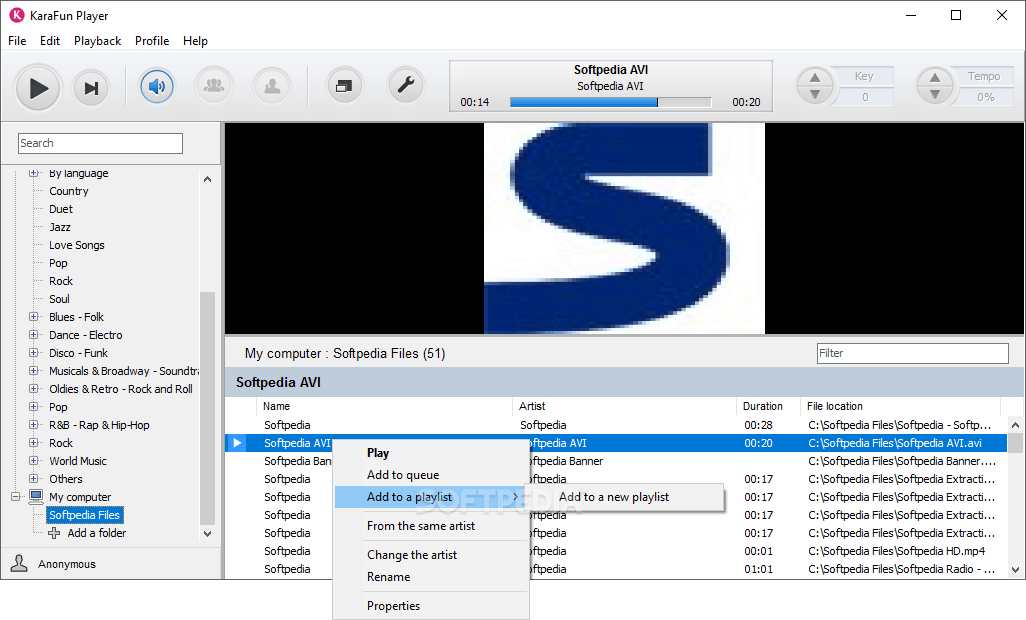Decrease Tempo with down arrow
The width and height of the screenshot is (1026, 620).
(x=935, y=95)
